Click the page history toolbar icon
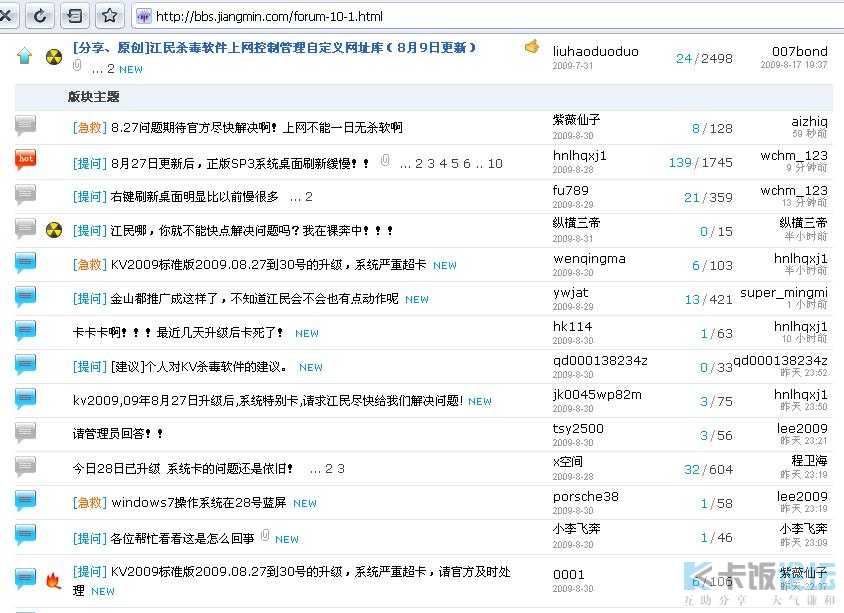Viewport: 844px width, 613px height. click(x=75, y=16)
